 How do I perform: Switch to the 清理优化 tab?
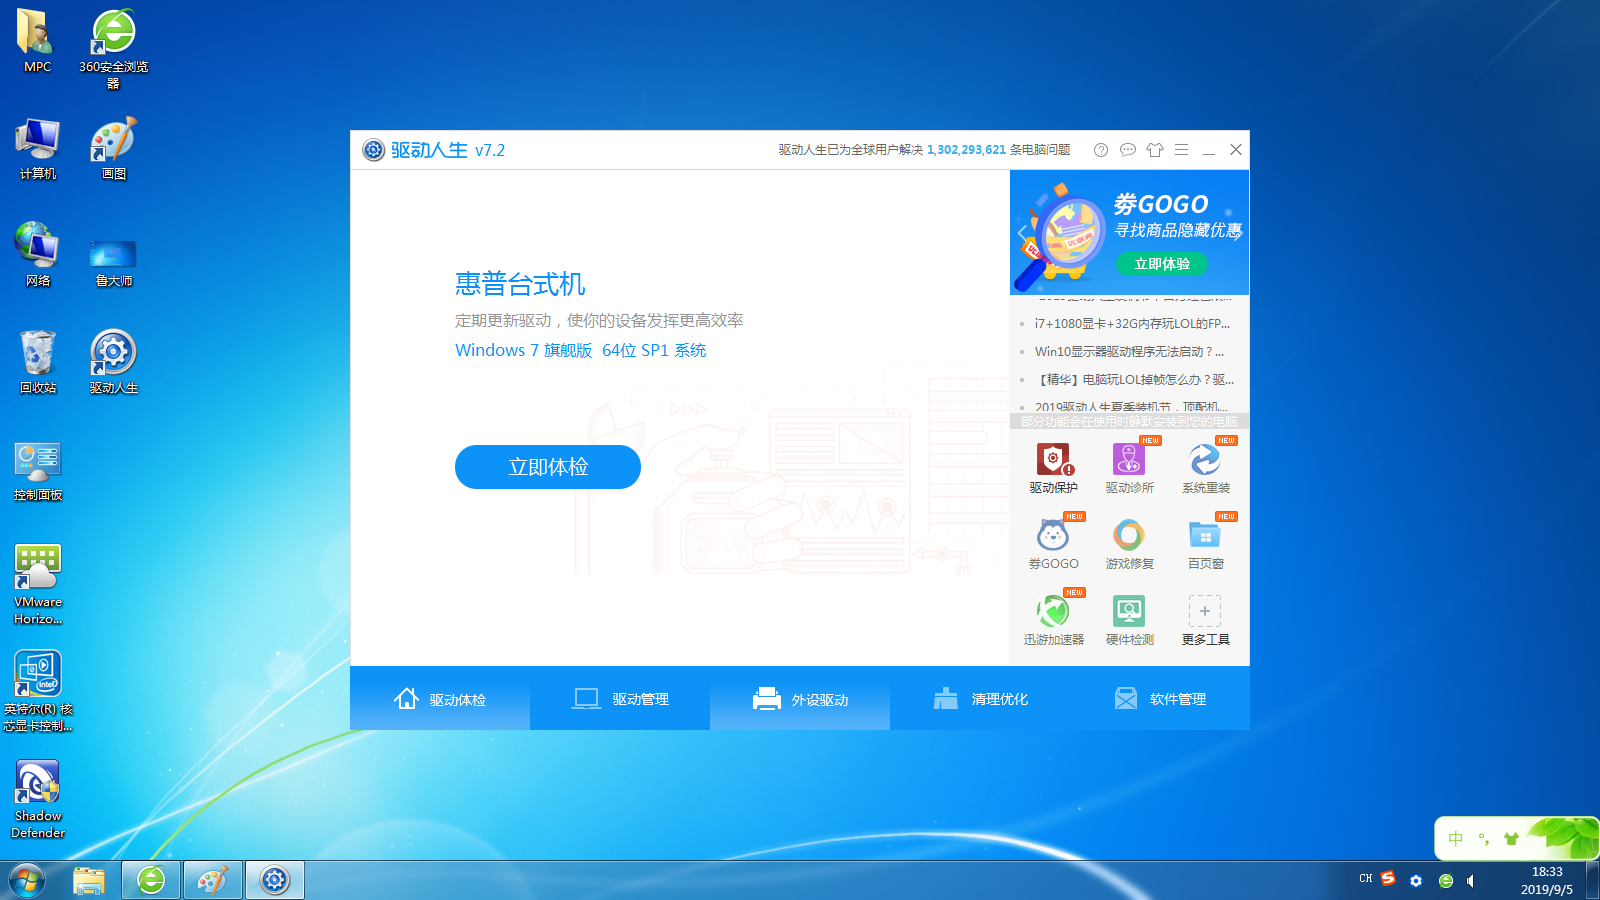pos(980,699)
